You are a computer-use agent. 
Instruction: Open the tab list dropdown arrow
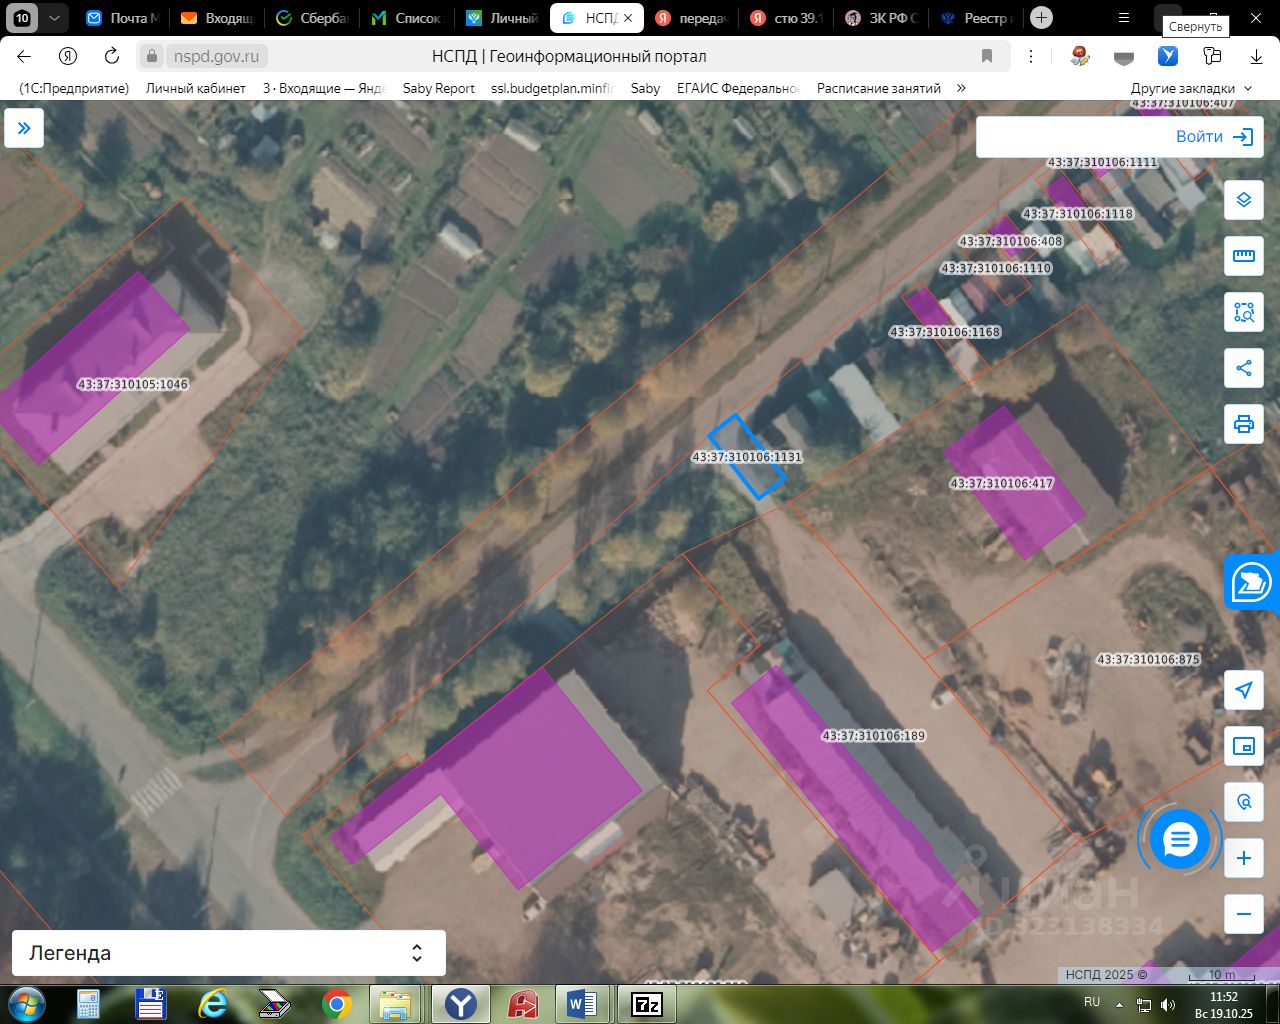click(x=54, y=18)
